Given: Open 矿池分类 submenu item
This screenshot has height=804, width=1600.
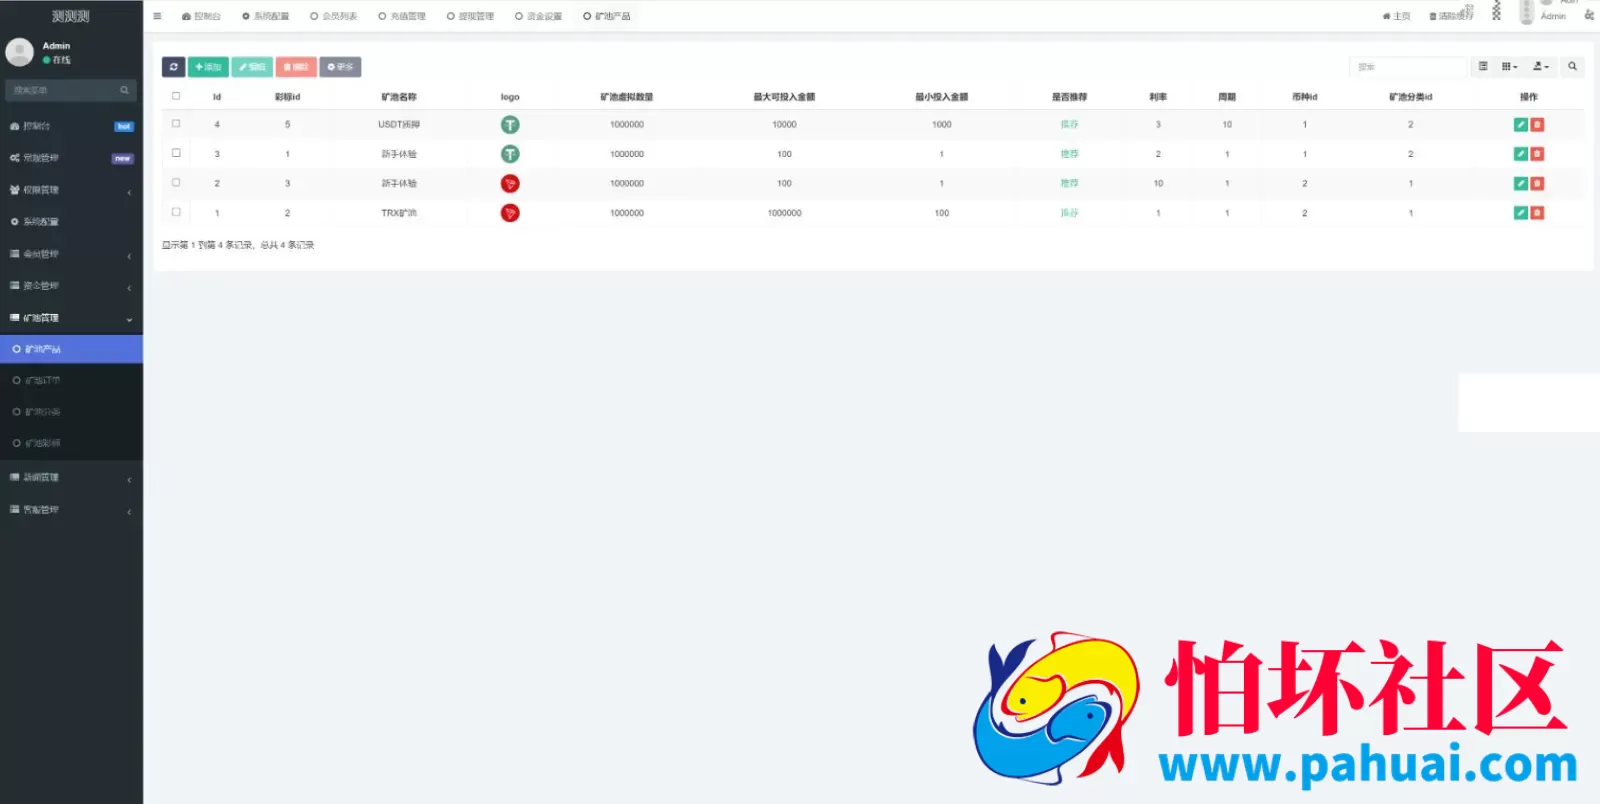Looking at the screenshot, I should [71, 412].
